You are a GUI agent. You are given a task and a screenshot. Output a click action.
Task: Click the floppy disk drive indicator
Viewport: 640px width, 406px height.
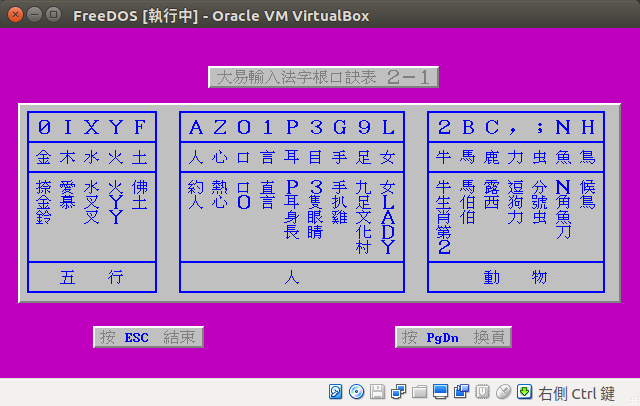[378, 391]
